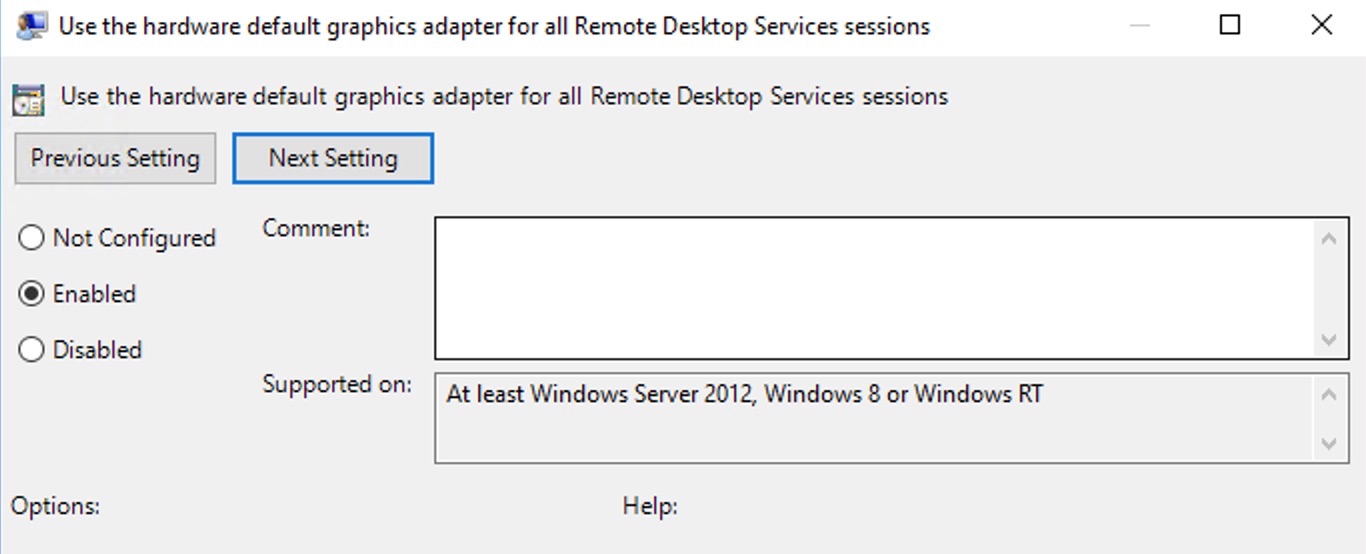Click the Comment box scroll up arrow

[x=1329, y=238]
